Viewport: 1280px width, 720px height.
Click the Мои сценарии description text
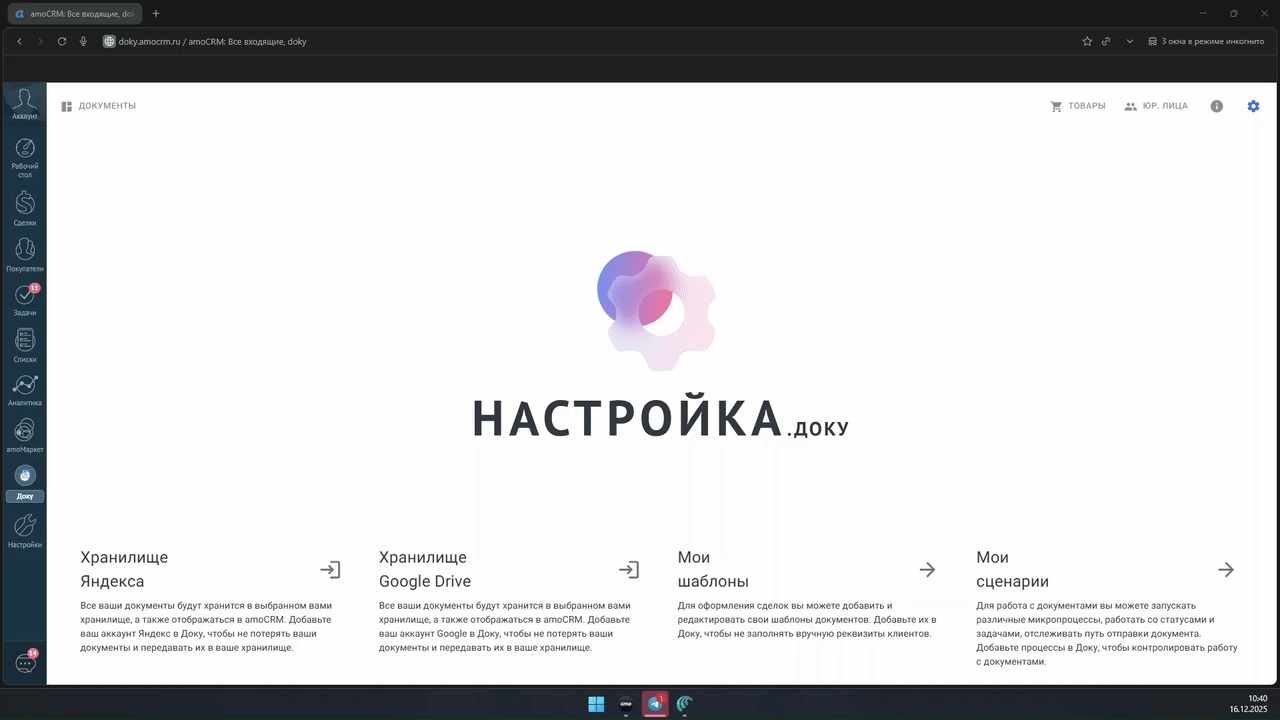click(1107, 634)
